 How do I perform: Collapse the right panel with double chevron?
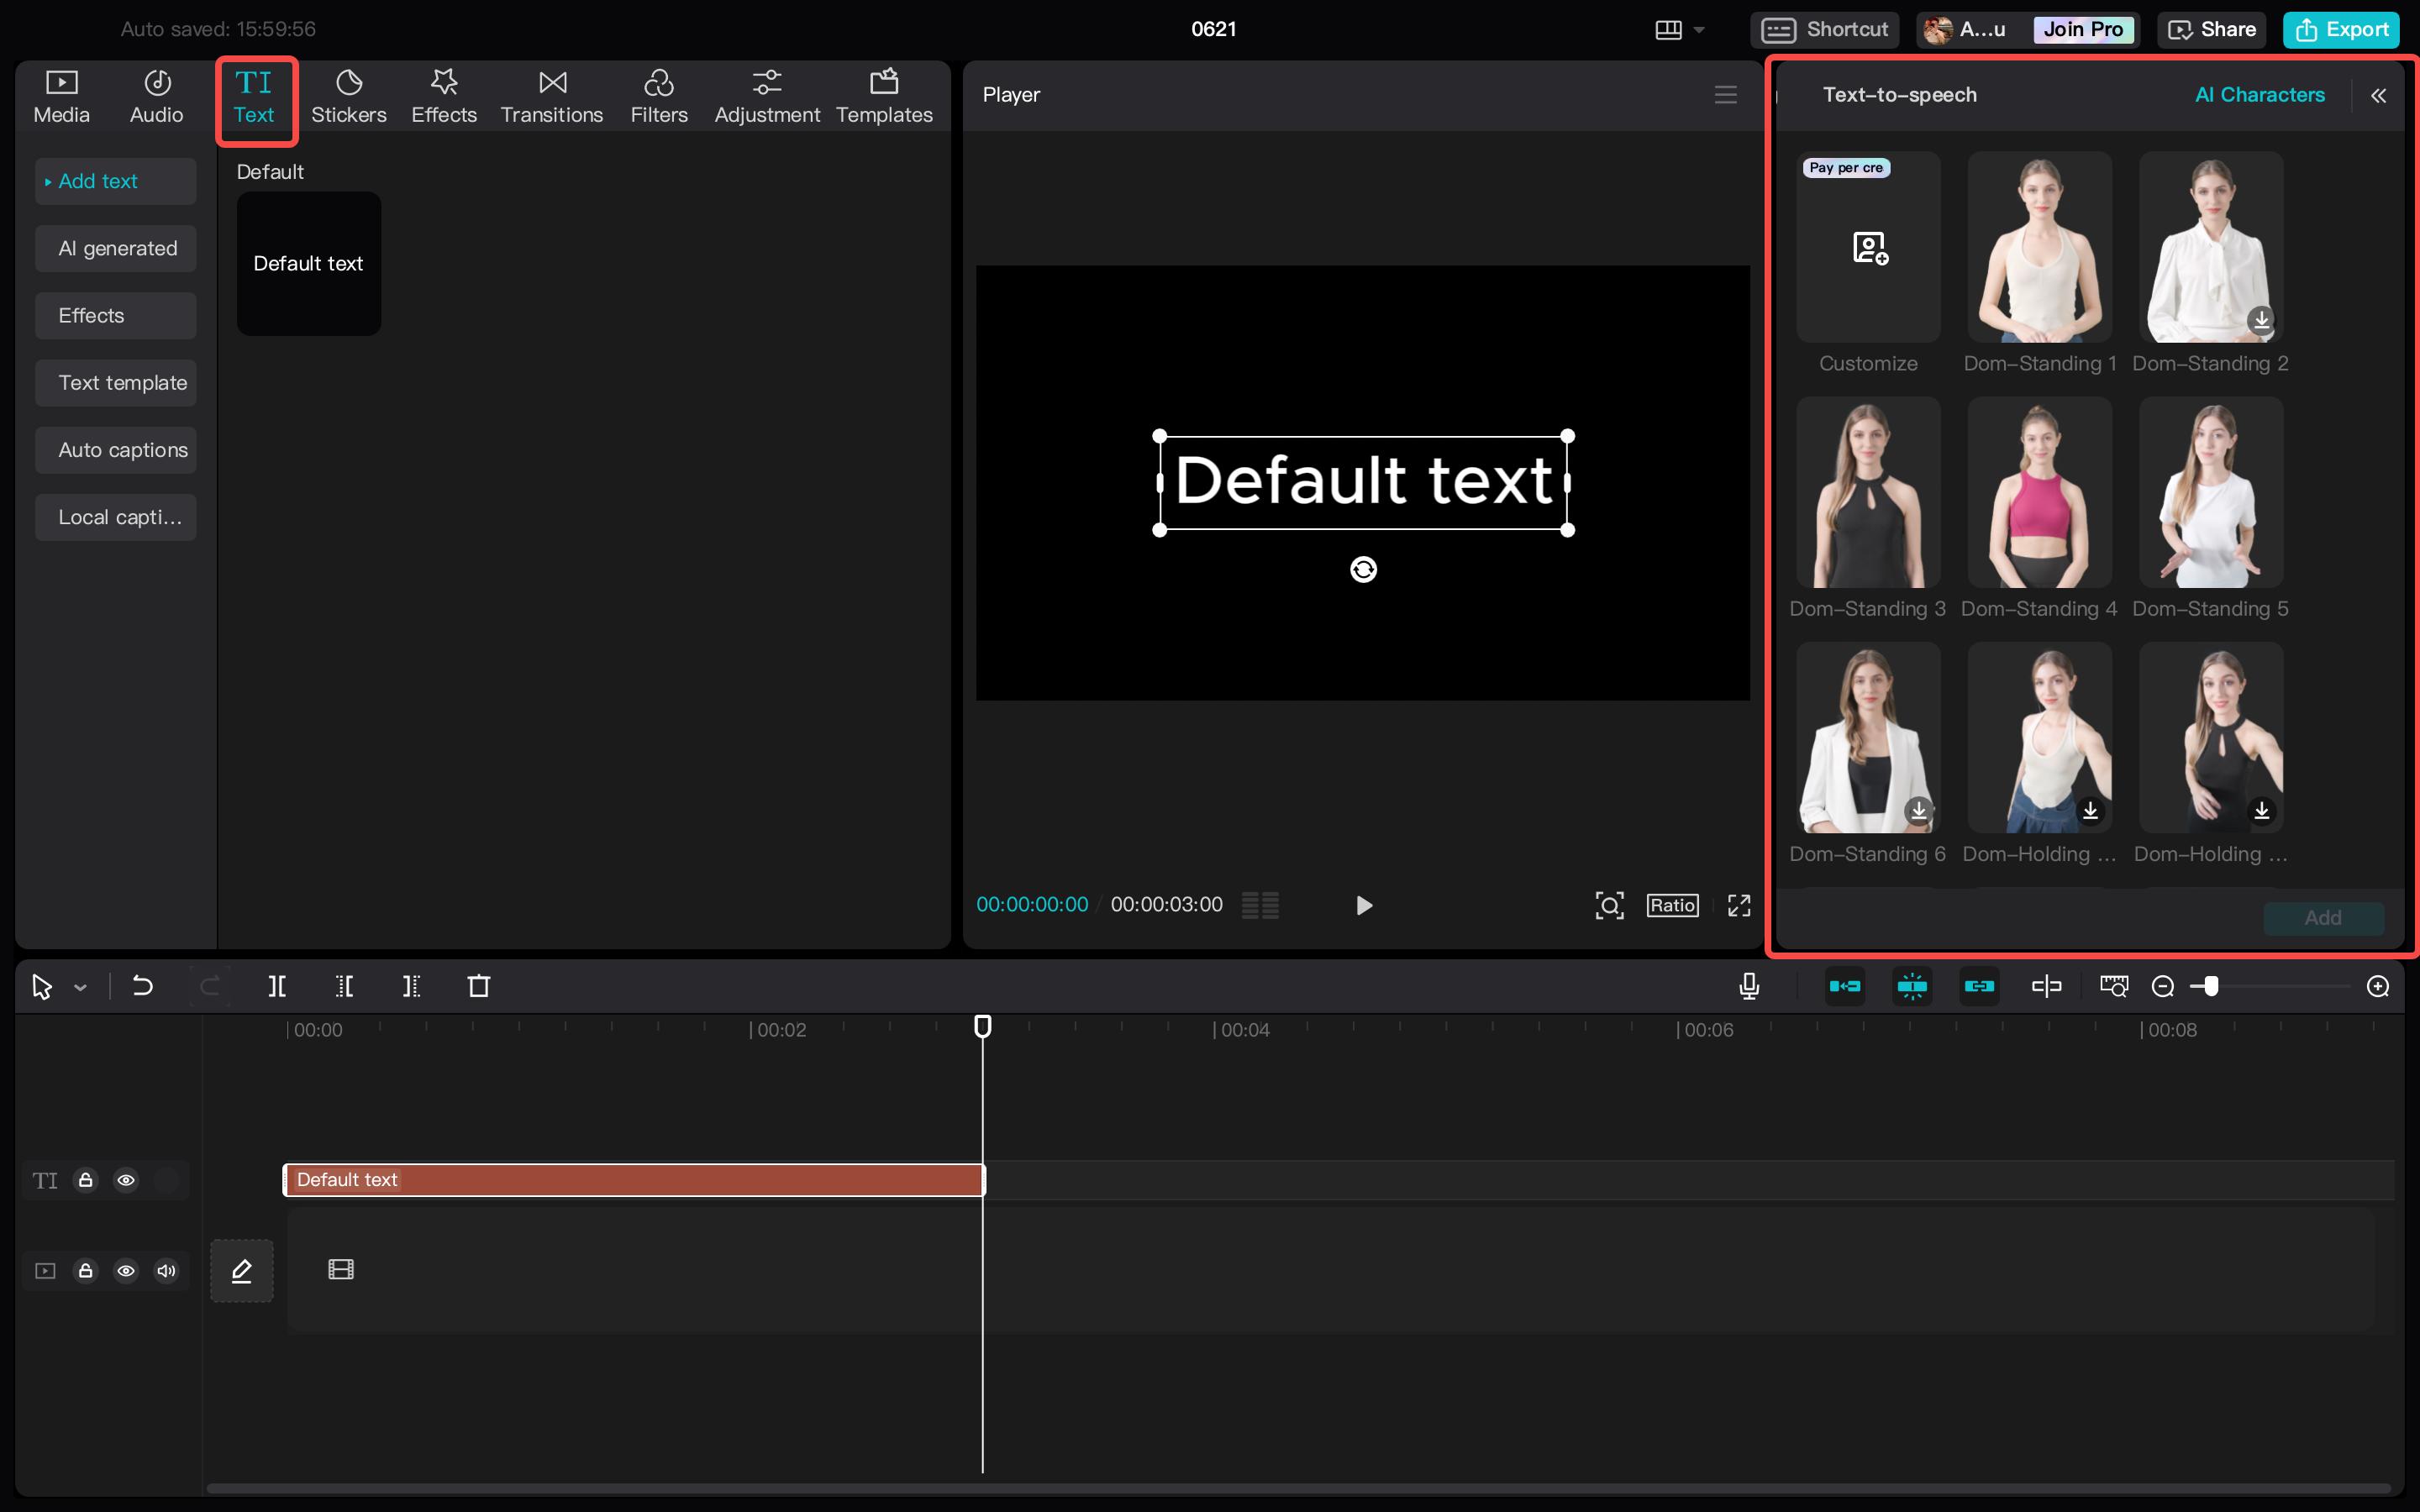coord(2378,95)
